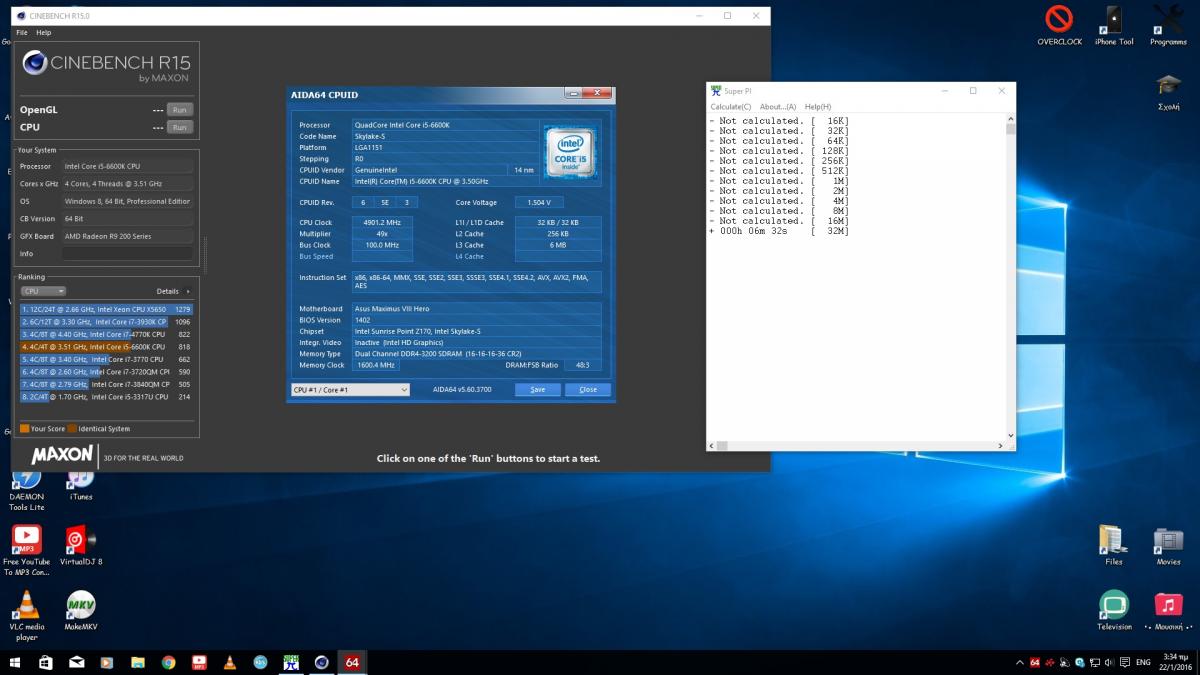Click Save in AIDA64 CPUID
The width and height of the screenshot is (1200, 675).
click(x=538, y=389)
